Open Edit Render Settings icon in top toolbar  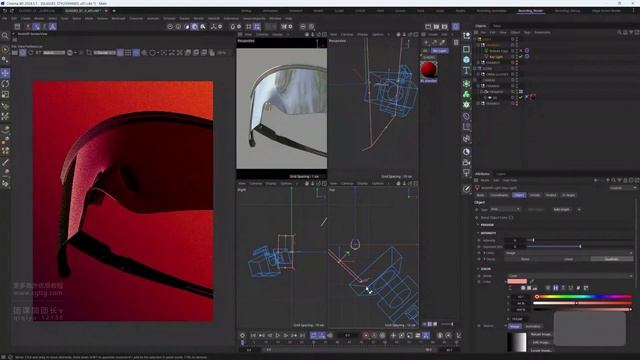[x=444, y=27]
